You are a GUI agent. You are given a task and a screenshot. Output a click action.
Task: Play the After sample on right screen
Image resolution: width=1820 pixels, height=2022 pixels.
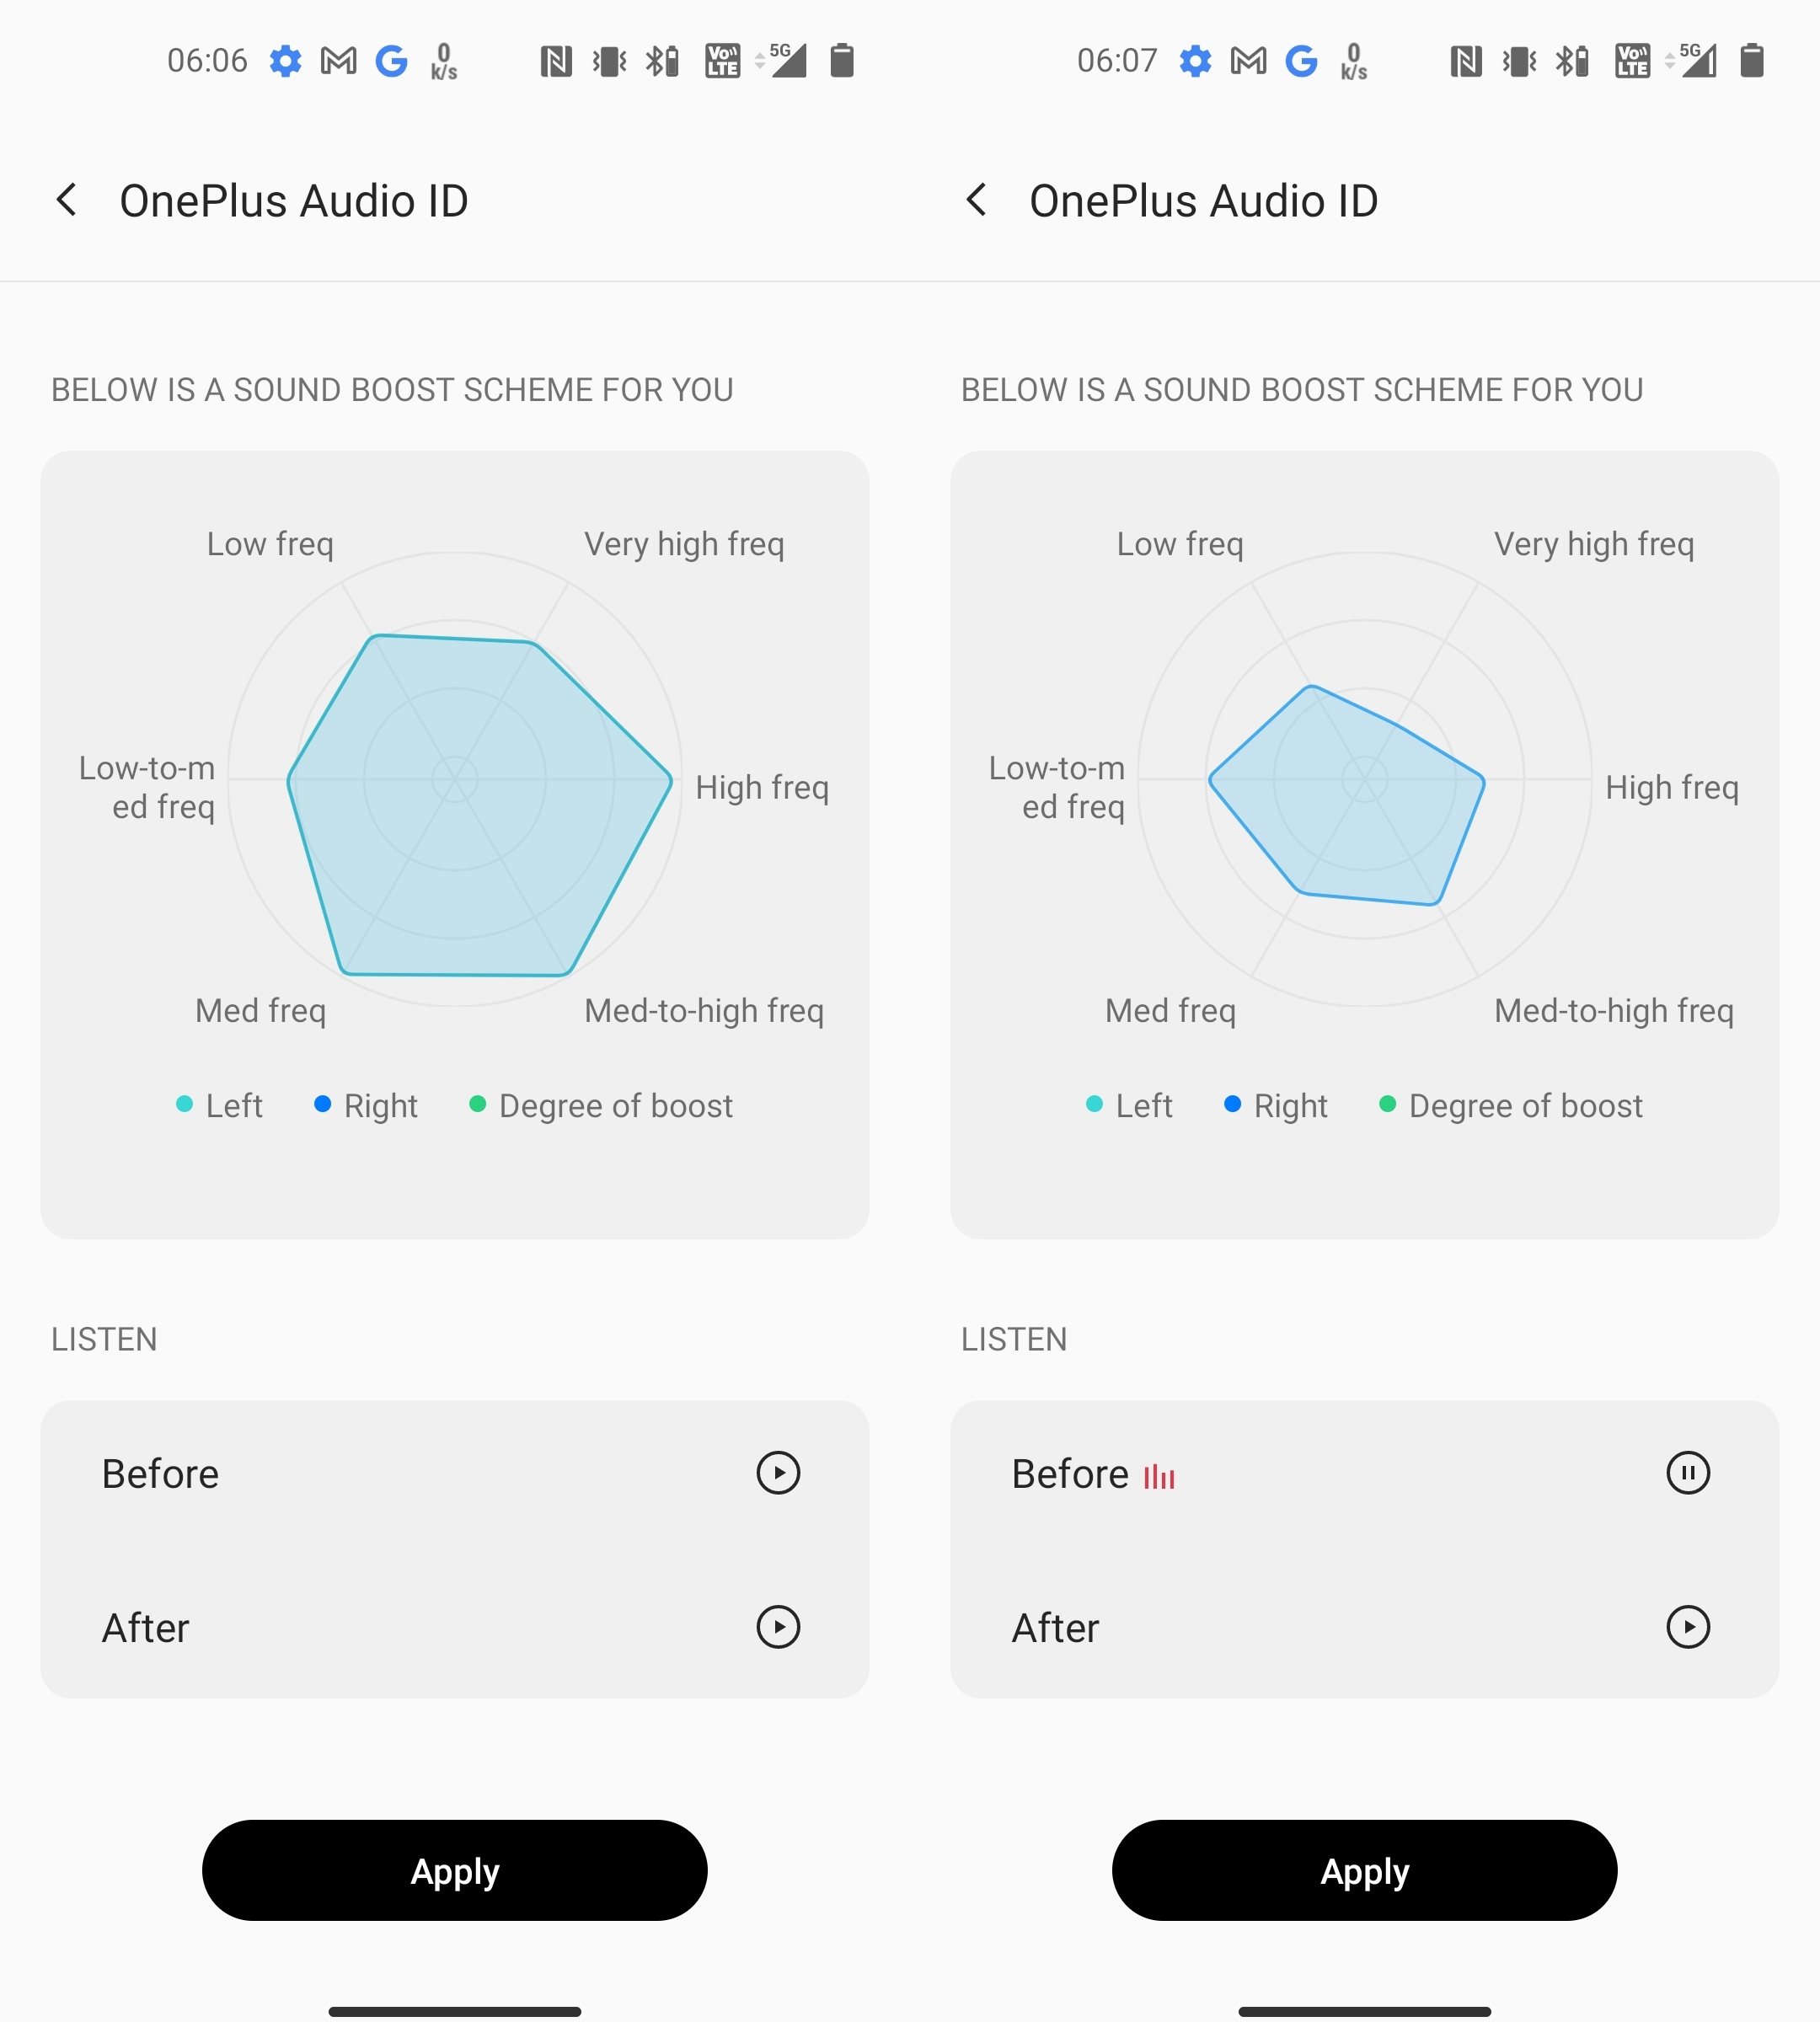(1688, 1627)
